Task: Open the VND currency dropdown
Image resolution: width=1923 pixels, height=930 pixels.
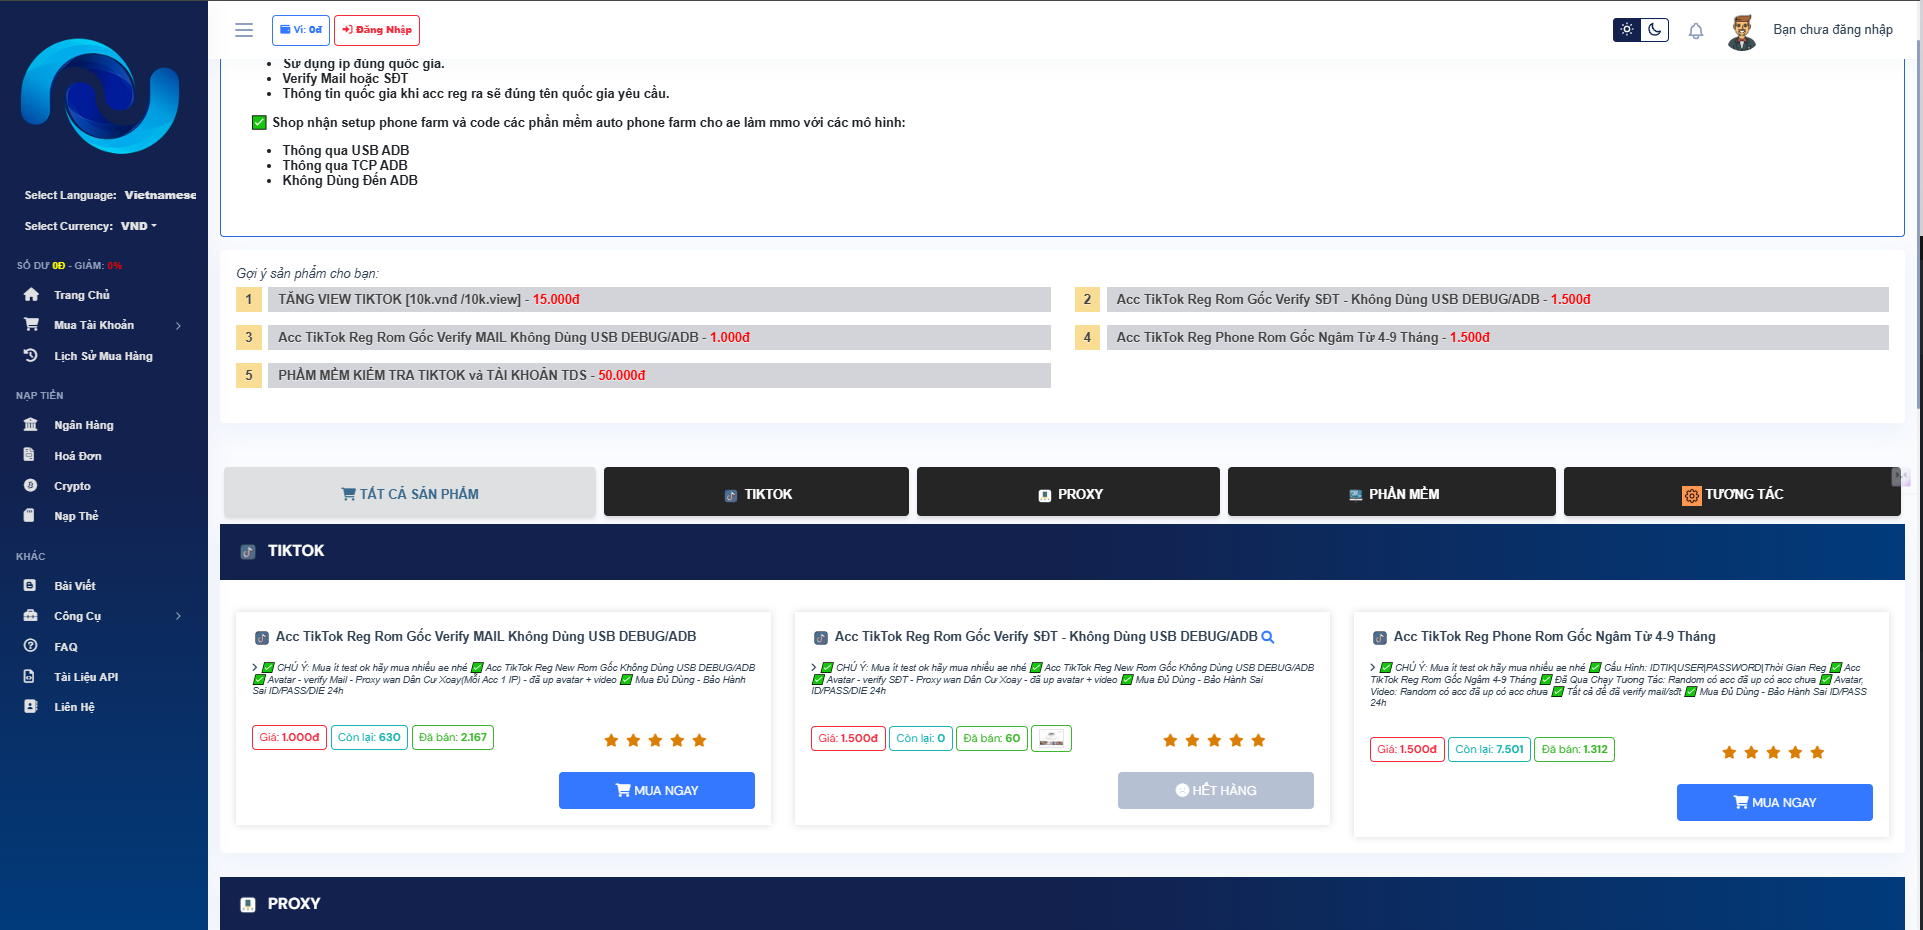Action: pyautogui.click(x=139, y=226)
